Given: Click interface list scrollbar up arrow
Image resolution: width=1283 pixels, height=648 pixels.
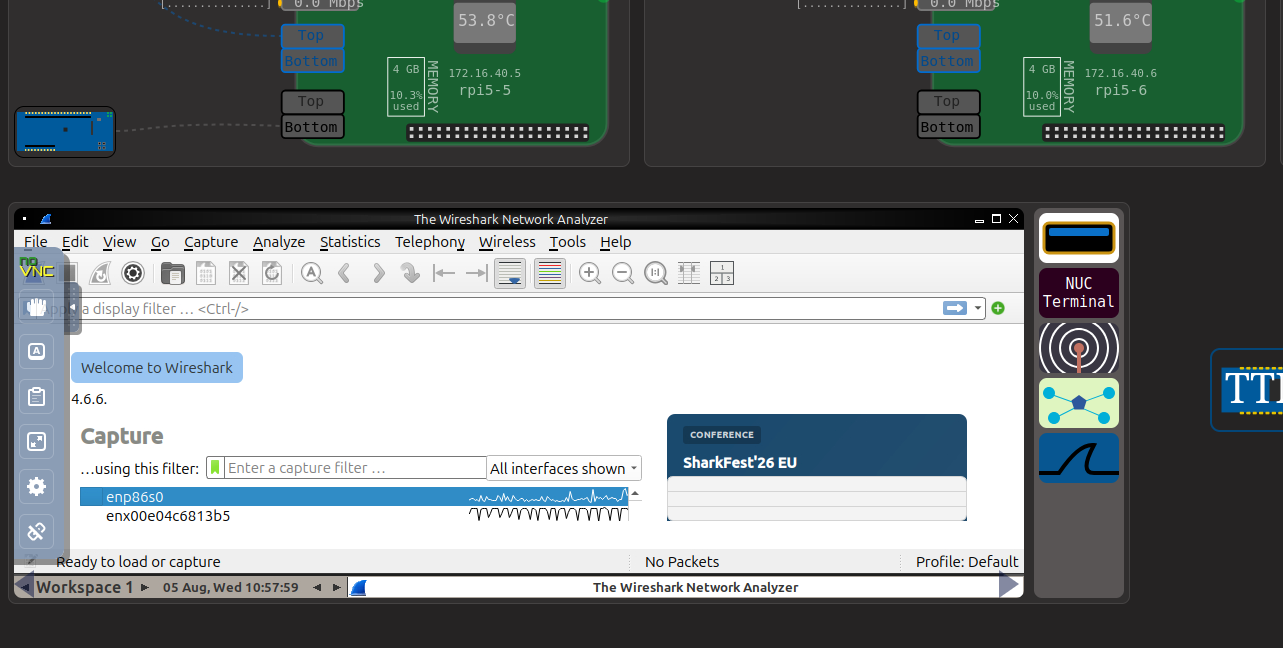Looking at the screenshot, I should coord(635,494).
